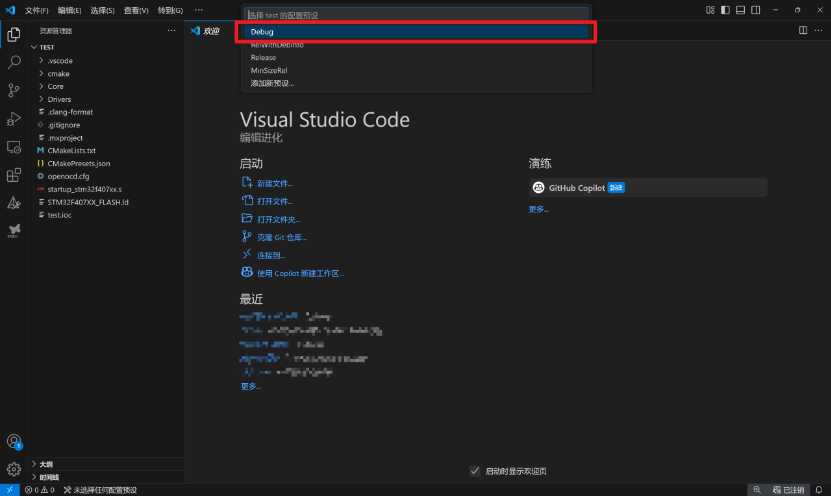
Task: Open the 选择(S) menu
Action: tap(102, 10)
